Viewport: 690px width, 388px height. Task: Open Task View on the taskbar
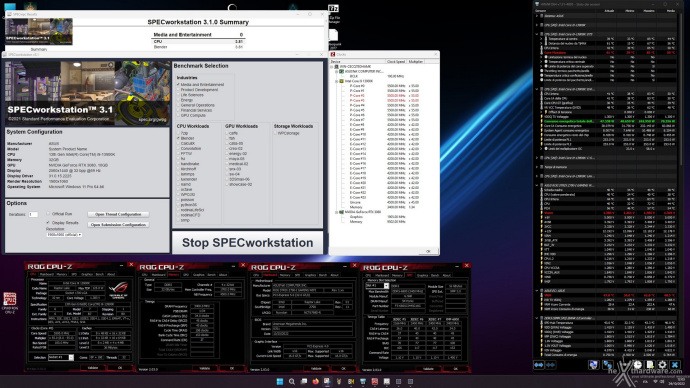pyautogui.click(x=304, y=381)
